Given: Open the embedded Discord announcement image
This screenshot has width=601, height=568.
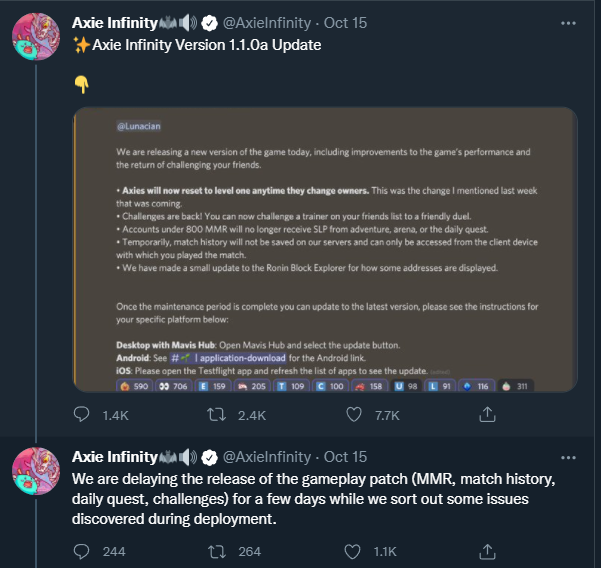Looking at the screenshot, I should point(325,250).
